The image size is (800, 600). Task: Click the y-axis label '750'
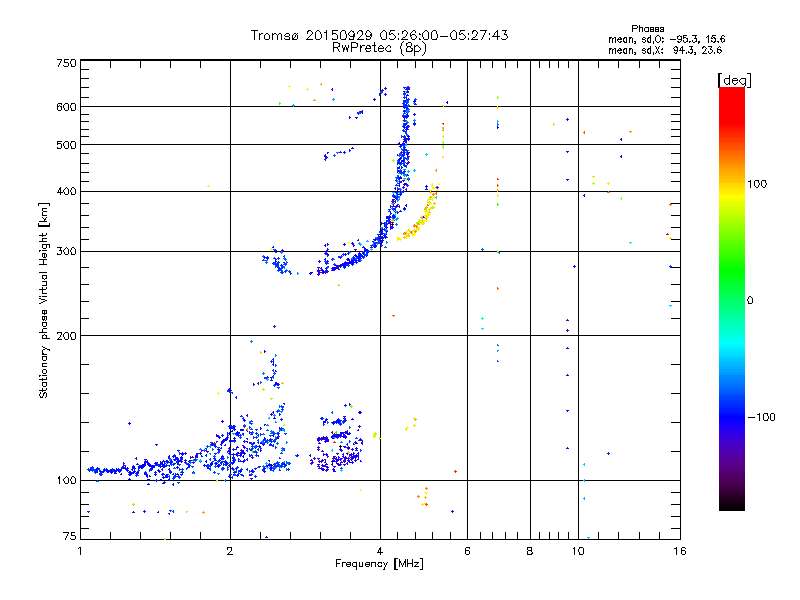[x=66, y=63]
